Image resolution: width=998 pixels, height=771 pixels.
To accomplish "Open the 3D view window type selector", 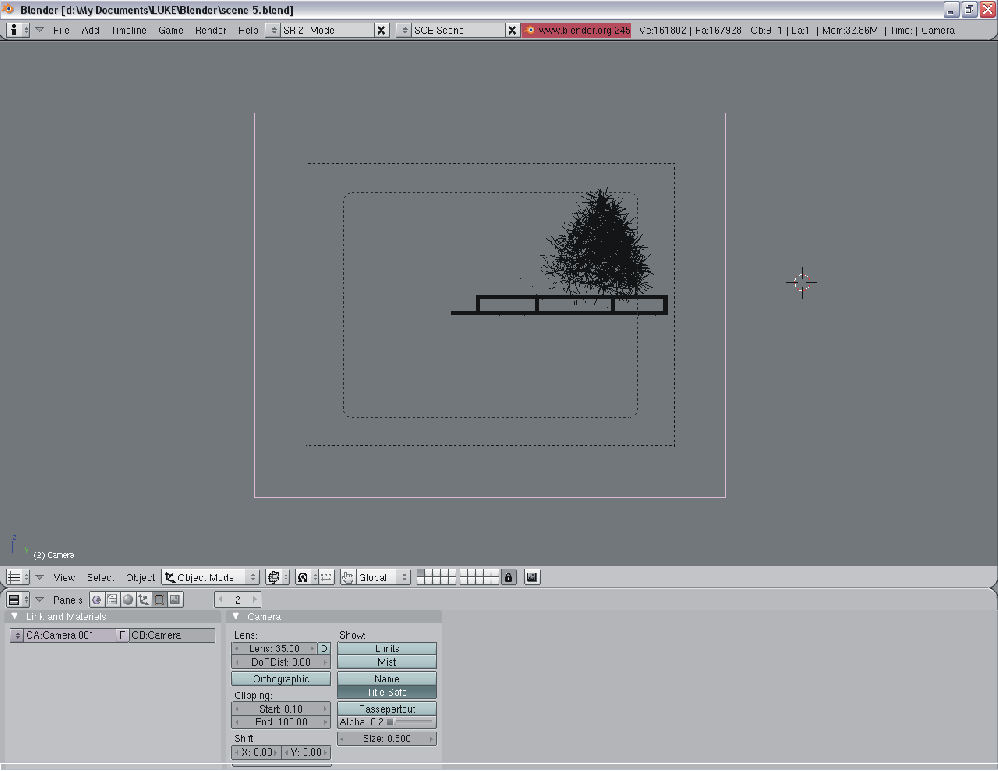I will [x=18, y=577].
